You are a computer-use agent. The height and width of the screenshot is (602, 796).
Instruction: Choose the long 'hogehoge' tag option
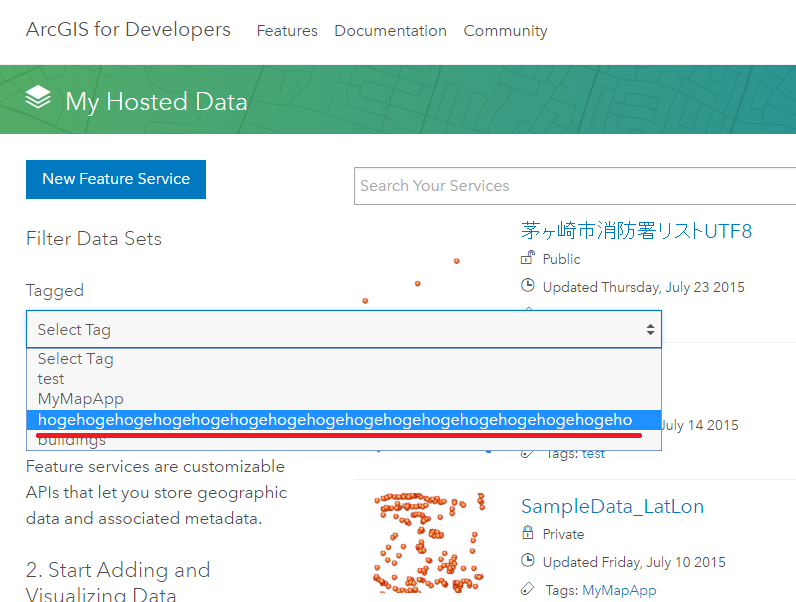click(x=344, y=420)
